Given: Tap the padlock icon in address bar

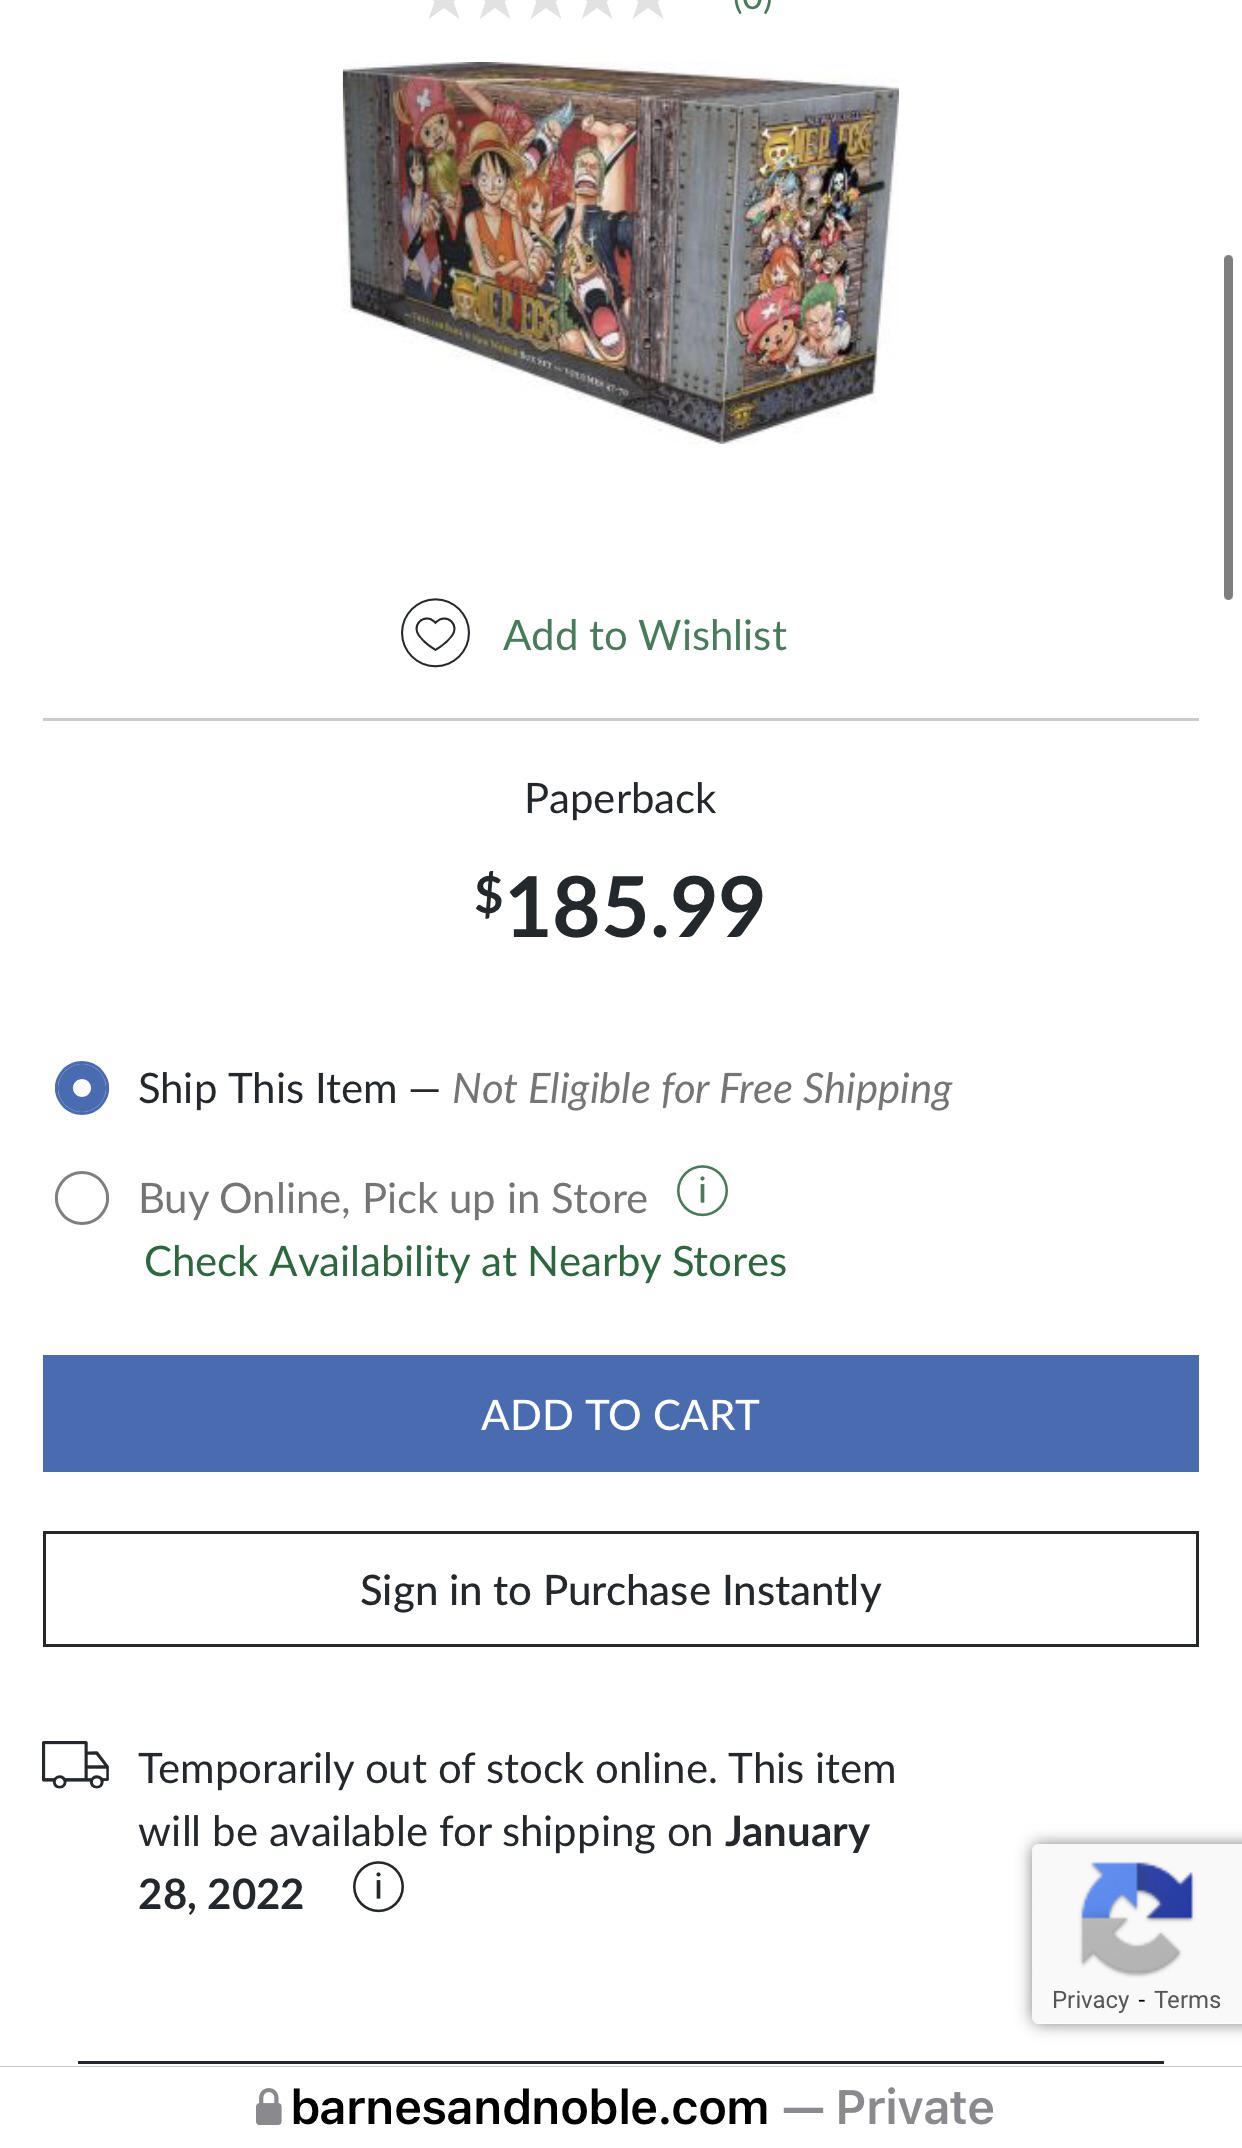Looking at the screenshot, I should (x=268, y=2107).
